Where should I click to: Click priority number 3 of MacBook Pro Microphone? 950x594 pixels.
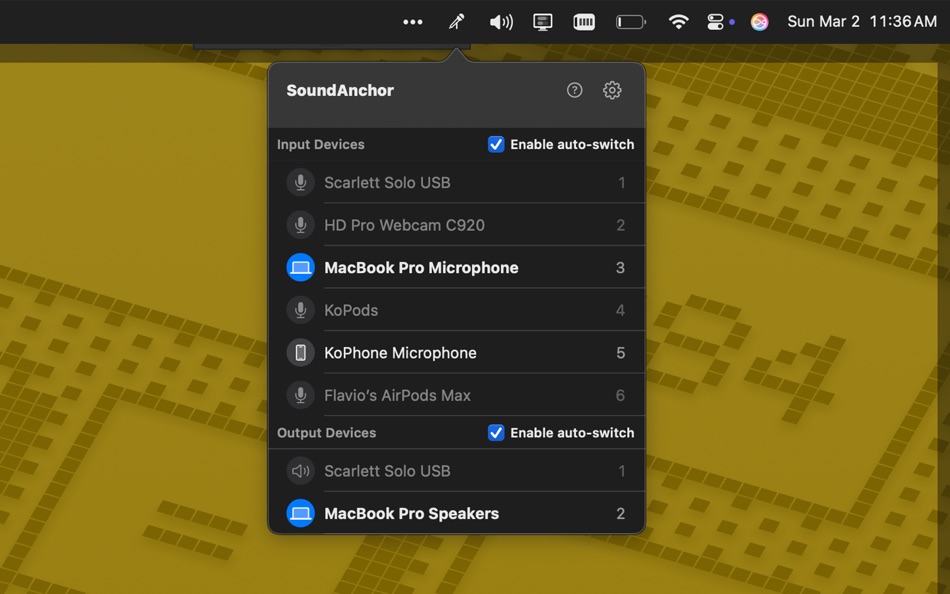point(620,268)
